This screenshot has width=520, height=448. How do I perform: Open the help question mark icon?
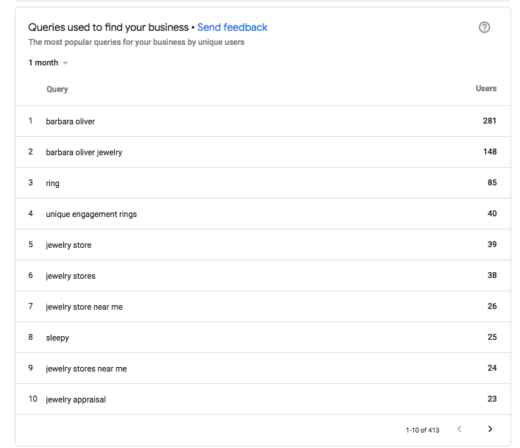(484, 27)
